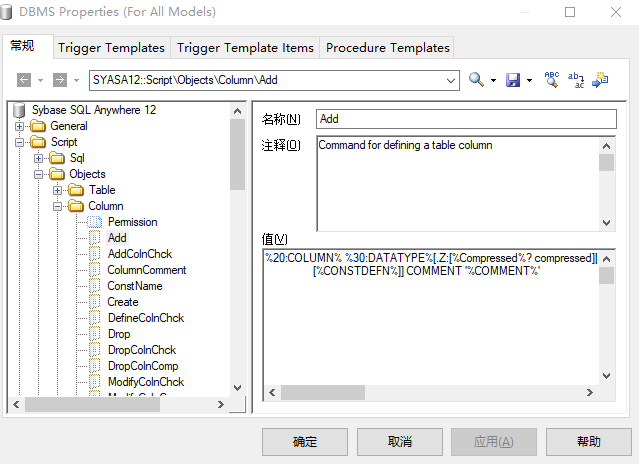This screenshot has height=464, width=639.
Task: Open the Trigger Template Items tab
Action: coord(245,48)
